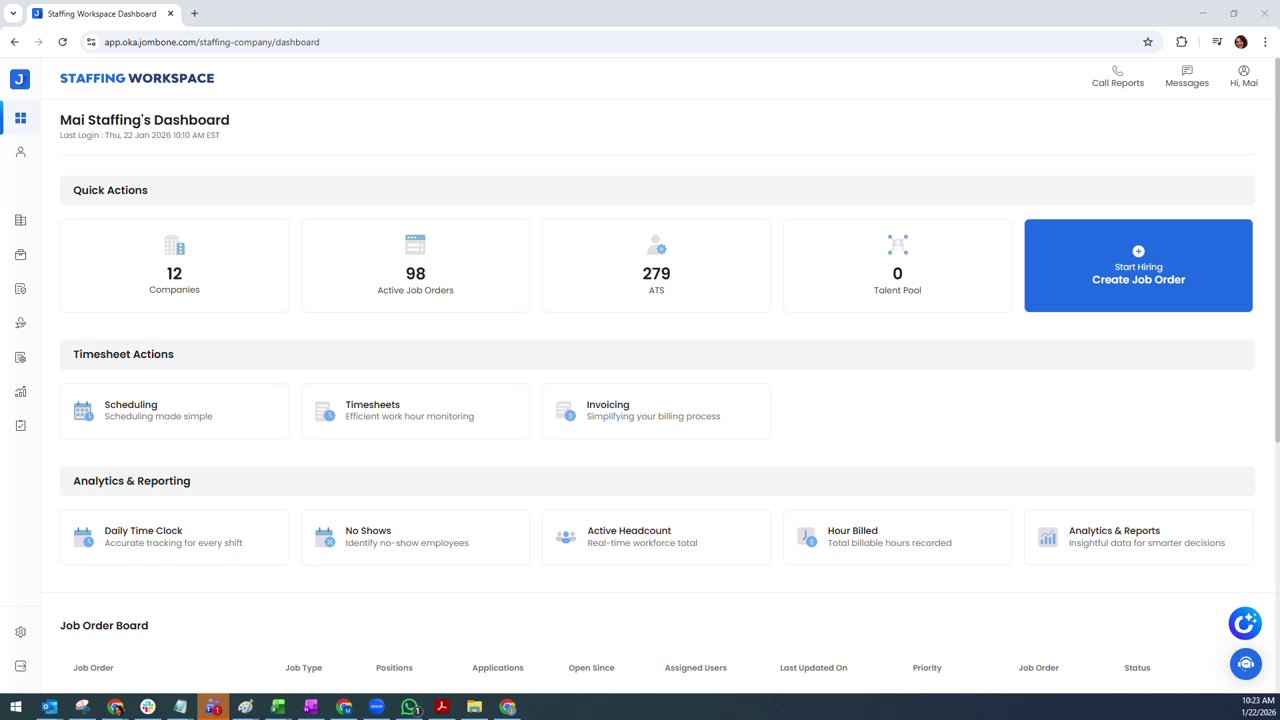Screen dimensions: 1280x720
Task: Click the logout icon at sidebar bottom
Action: [x=20, y=666]
